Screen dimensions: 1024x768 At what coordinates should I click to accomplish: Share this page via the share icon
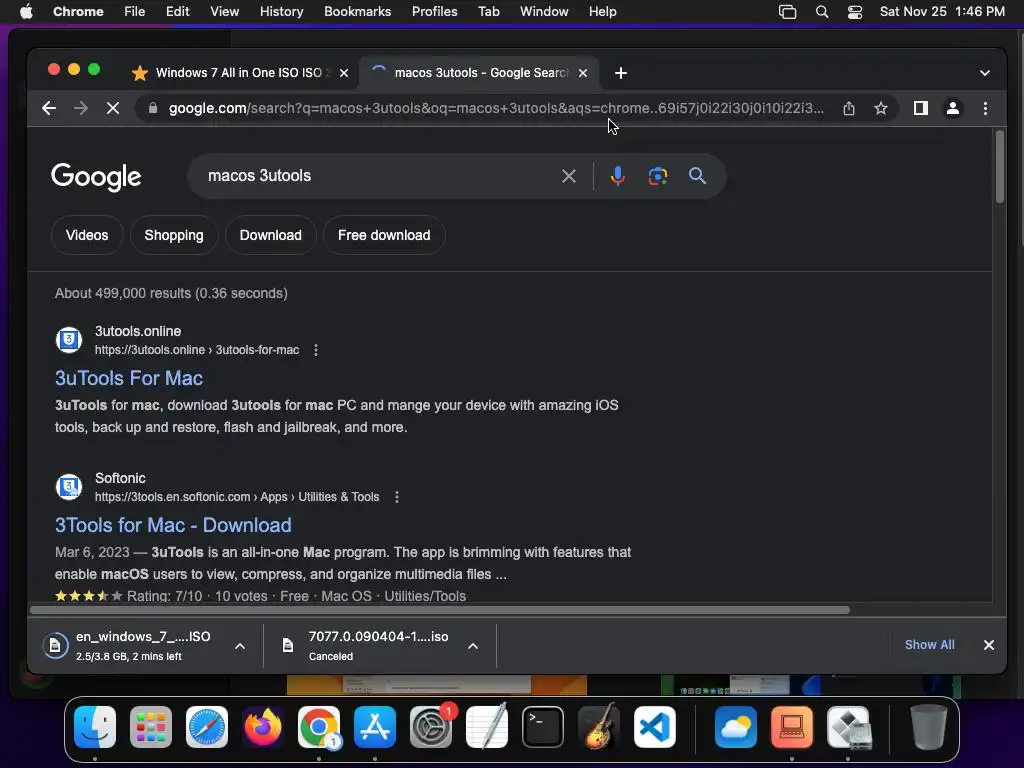coord(848,108)
